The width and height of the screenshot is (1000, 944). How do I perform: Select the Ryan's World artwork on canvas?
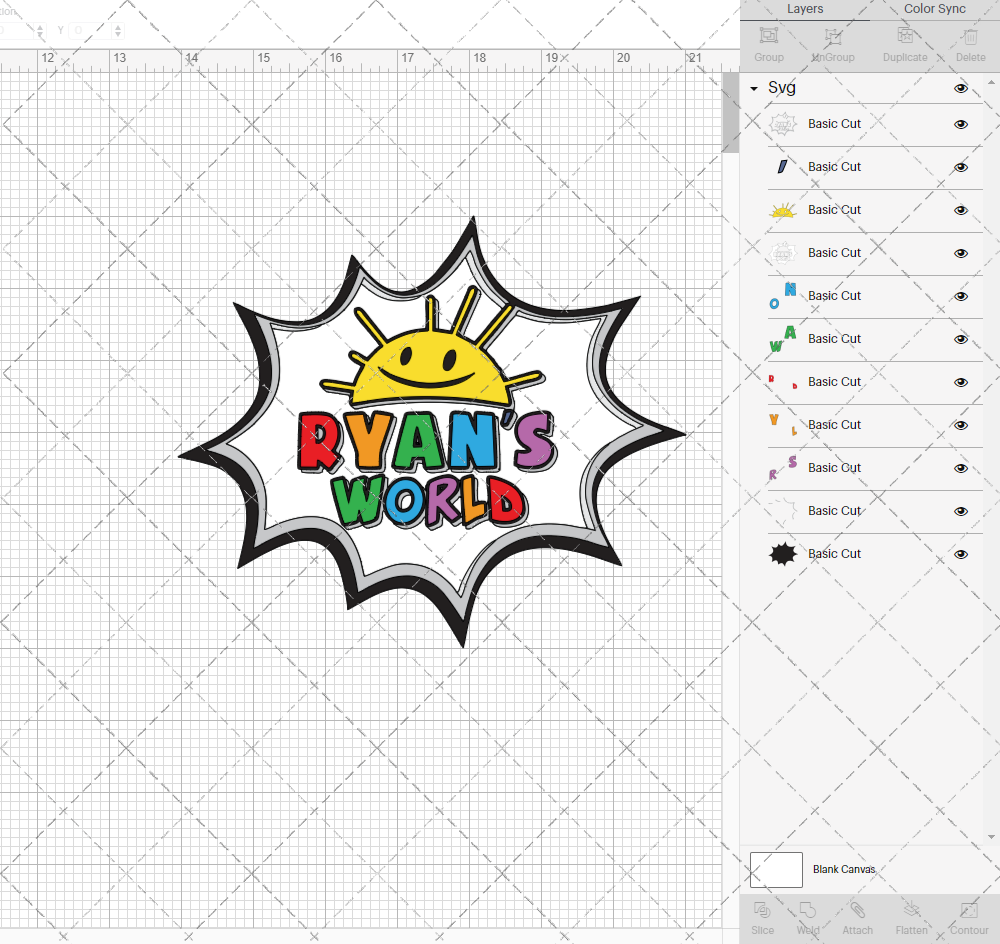(x=432, y=432)
